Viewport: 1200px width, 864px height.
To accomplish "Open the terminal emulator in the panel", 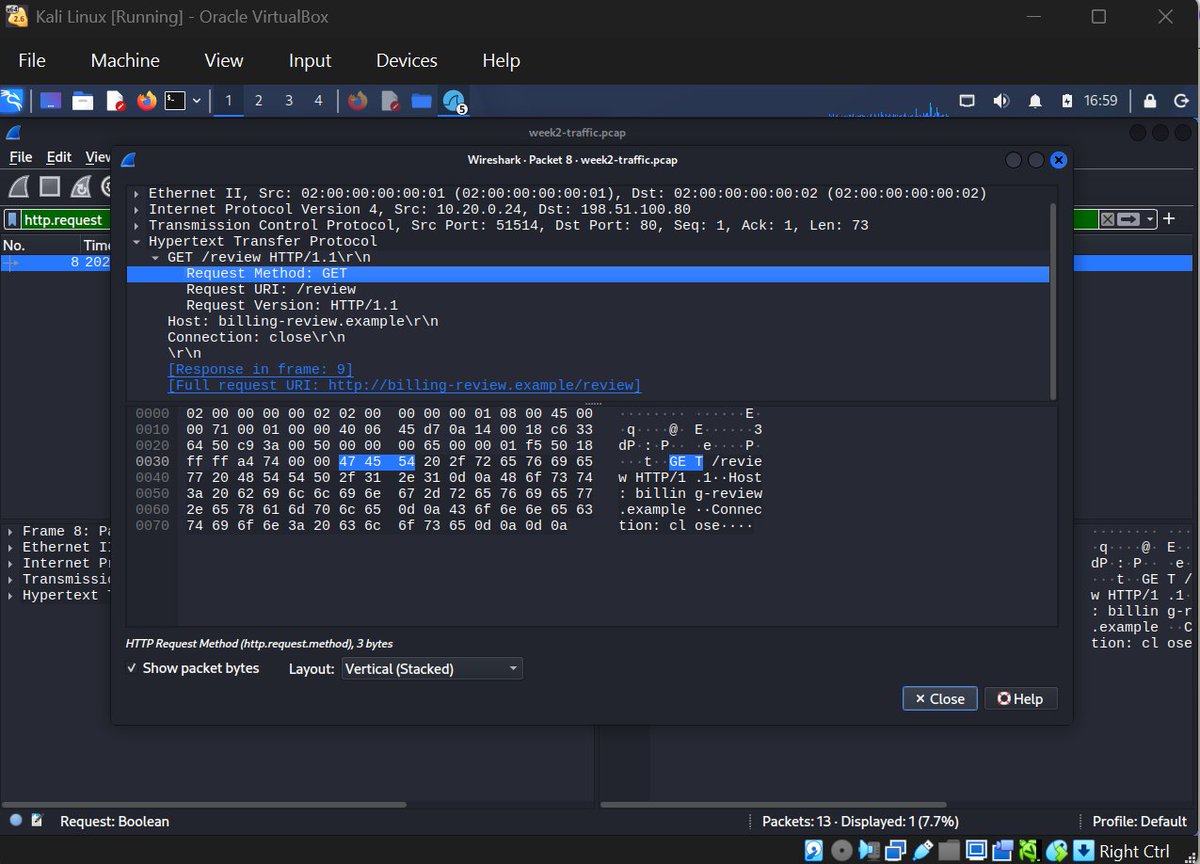I will click(175, 101).
